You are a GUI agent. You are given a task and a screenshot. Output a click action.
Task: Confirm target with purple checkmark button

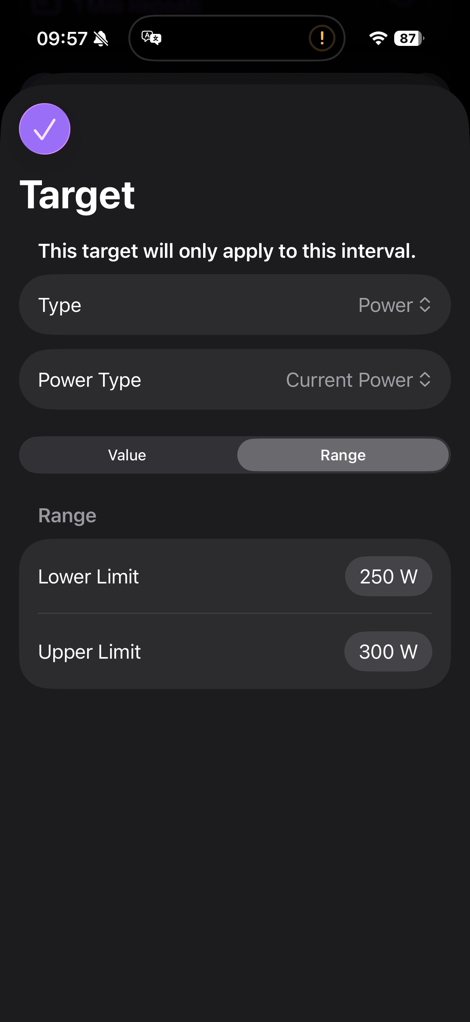click(44, 129)
